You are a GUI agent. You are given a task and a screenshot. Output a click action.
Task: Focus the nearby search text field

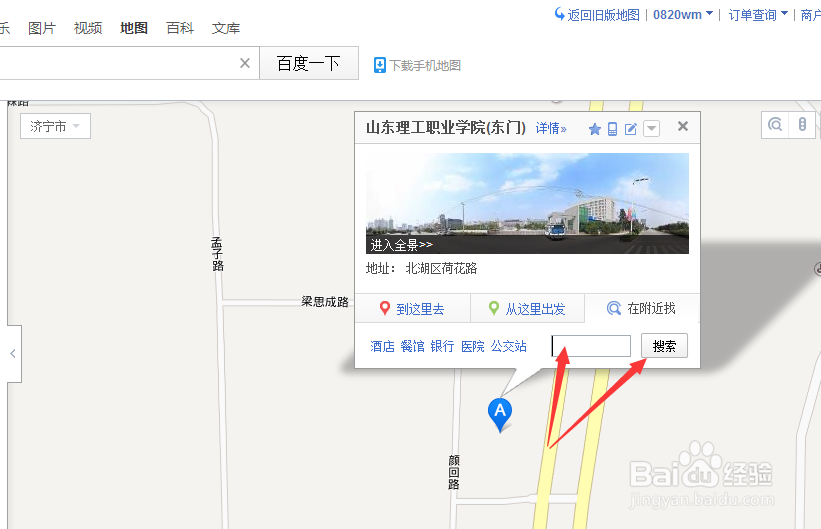click(x=591, y=346)
